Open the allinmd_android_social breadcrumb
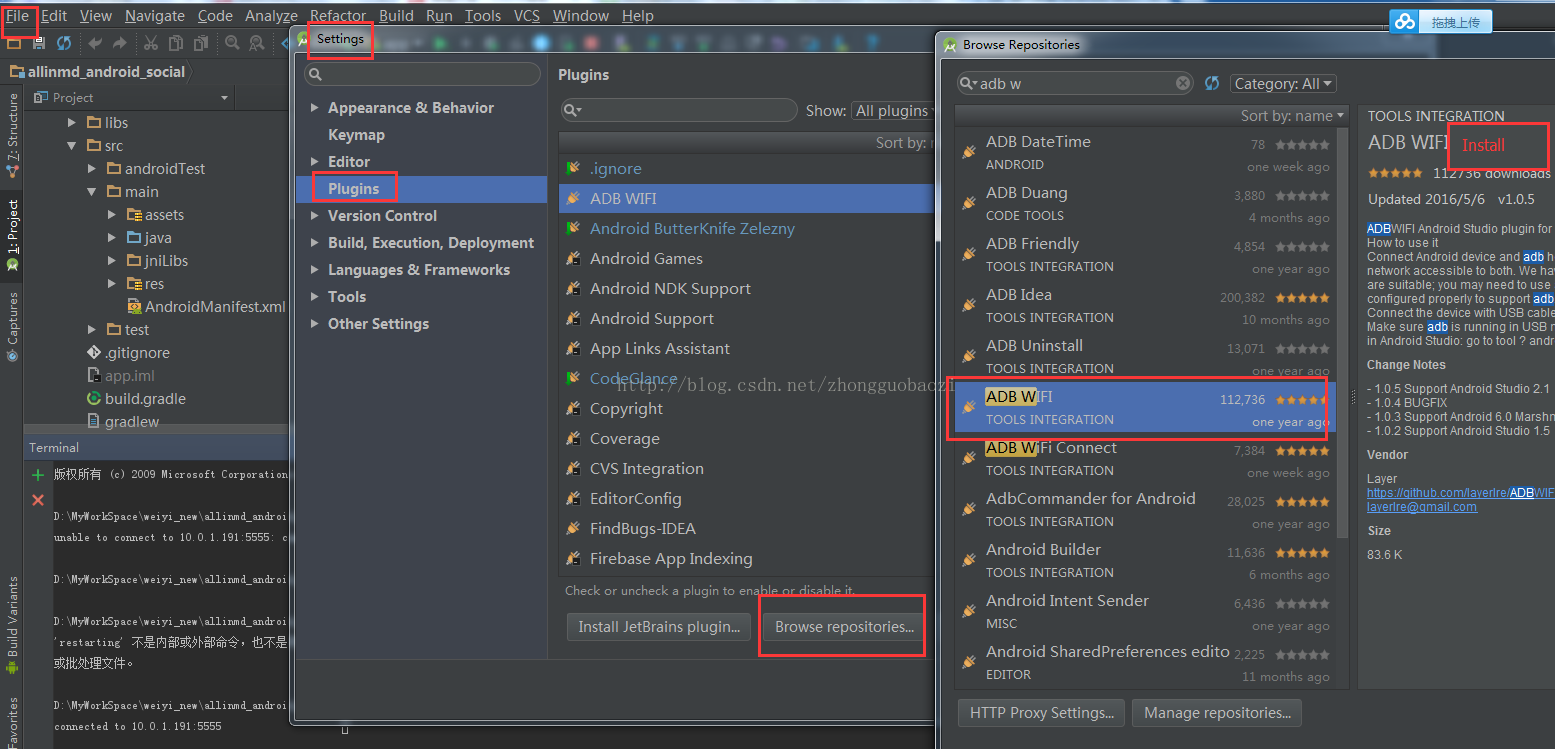The width and height of the screenshot is (1555, 749). (98, 71)
